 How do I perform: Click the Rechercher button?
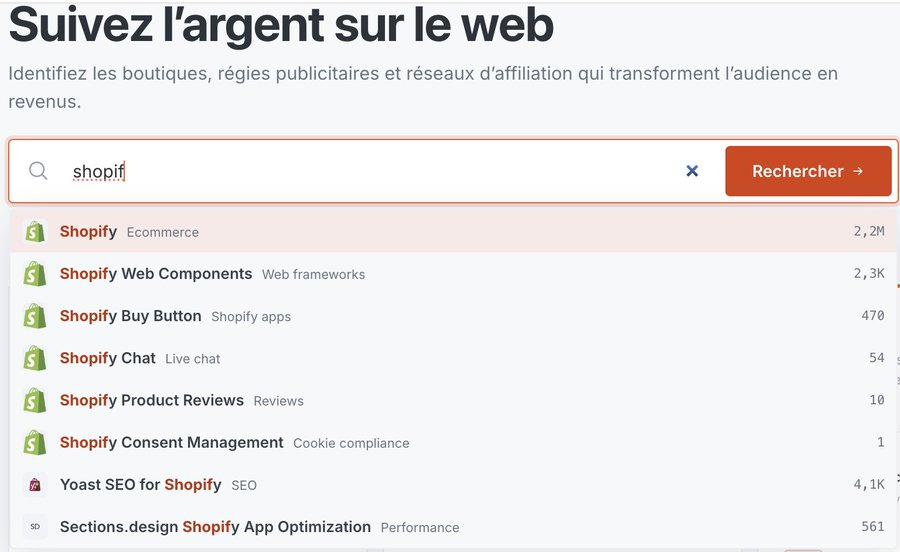coord(808,171)
